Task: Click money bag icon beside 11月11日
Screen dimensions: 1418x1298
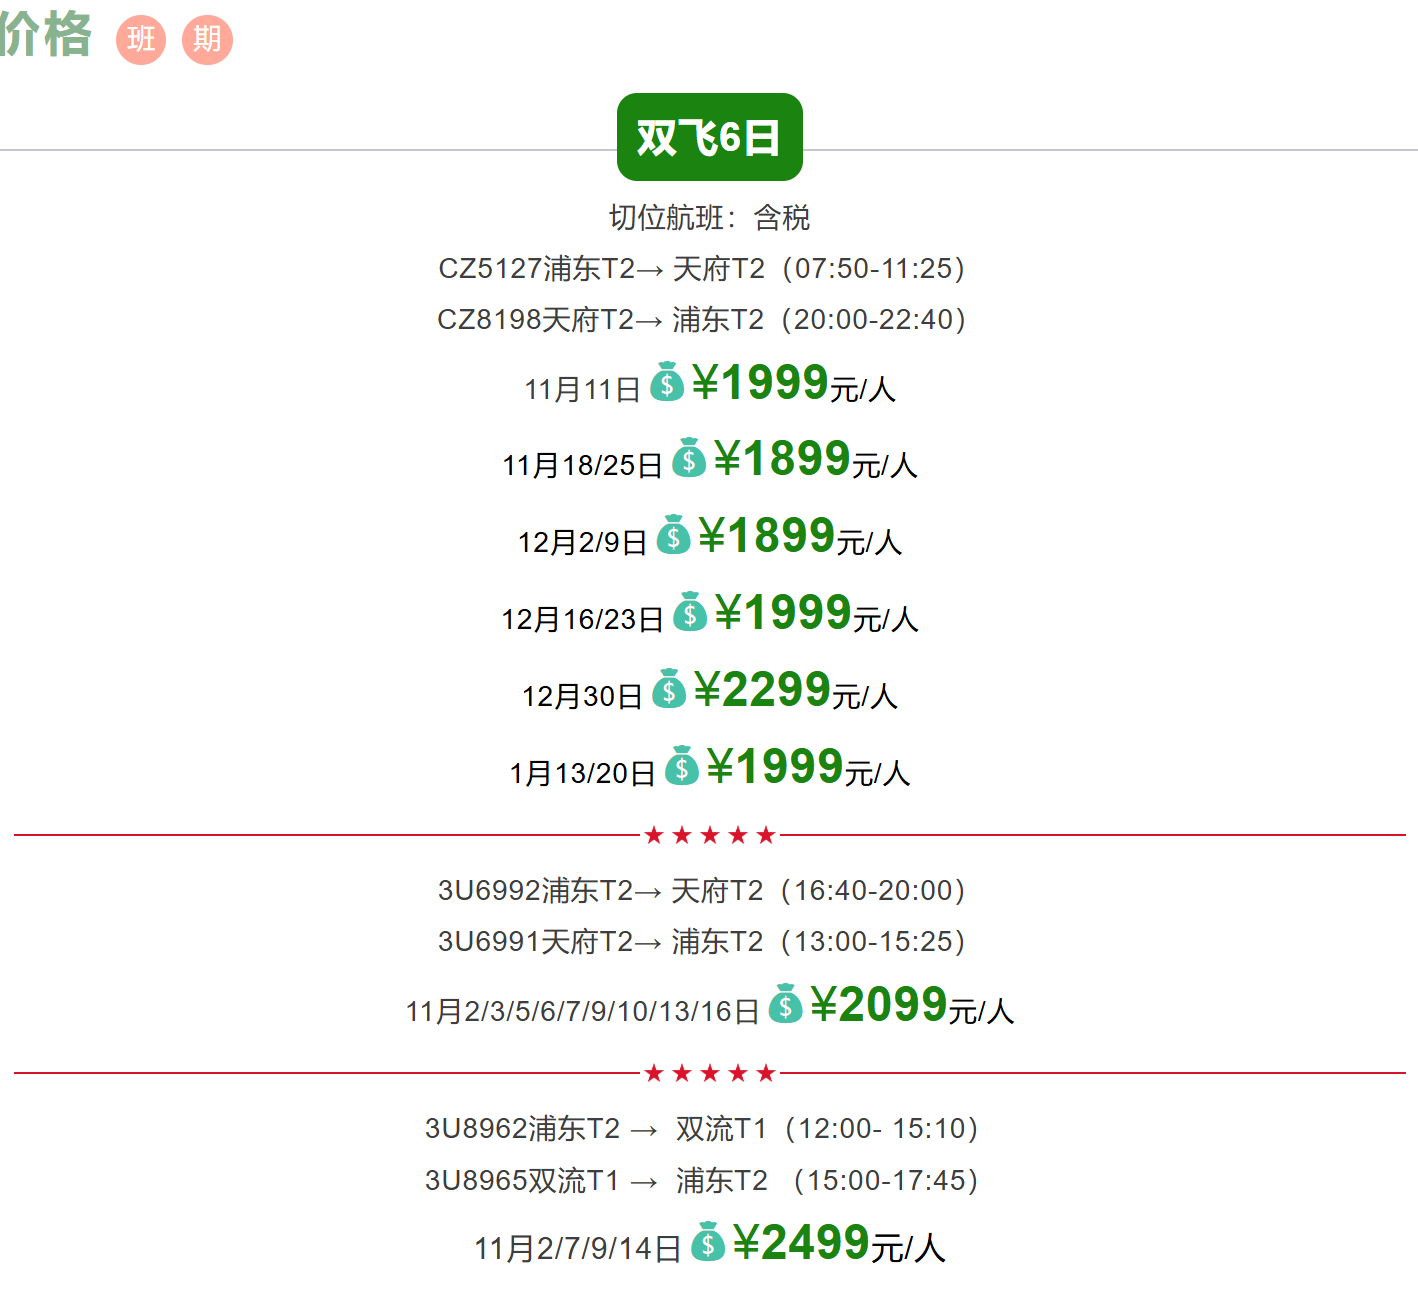Action: click(x=667, y=382)
